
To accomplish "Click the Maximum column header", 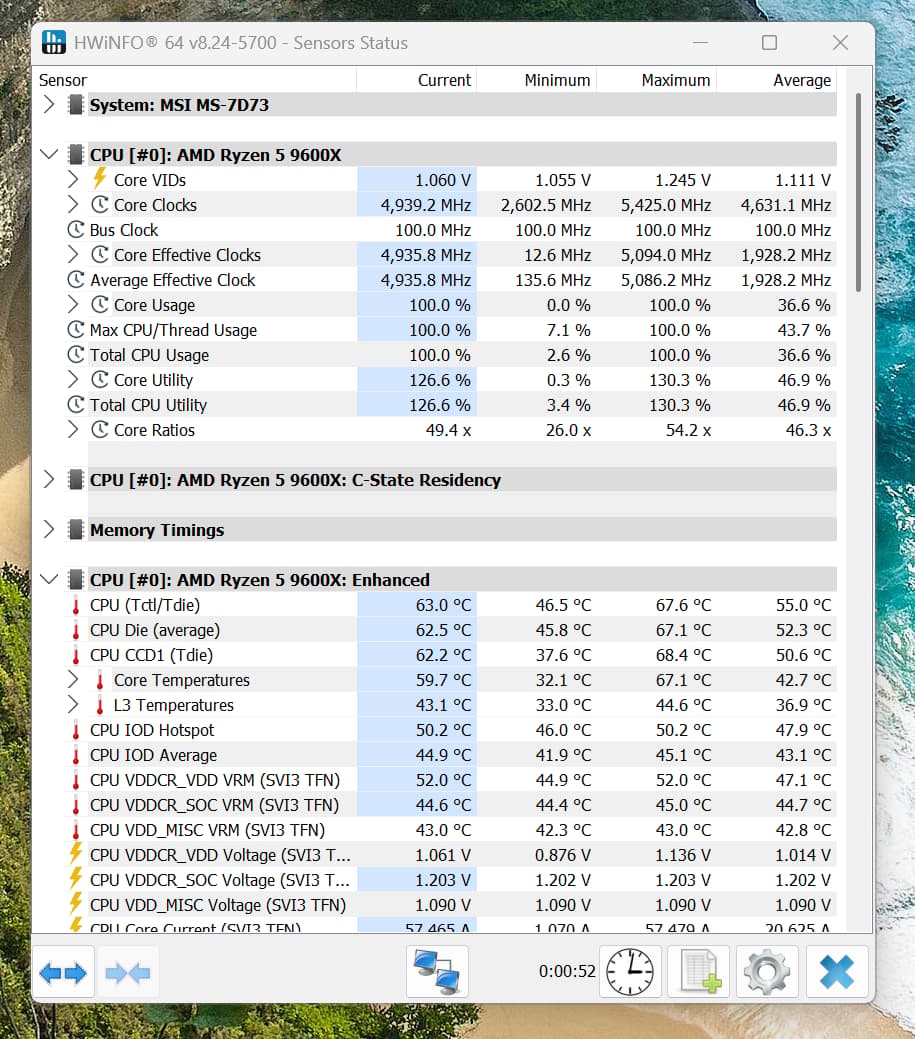I will (x=657, y=80).
